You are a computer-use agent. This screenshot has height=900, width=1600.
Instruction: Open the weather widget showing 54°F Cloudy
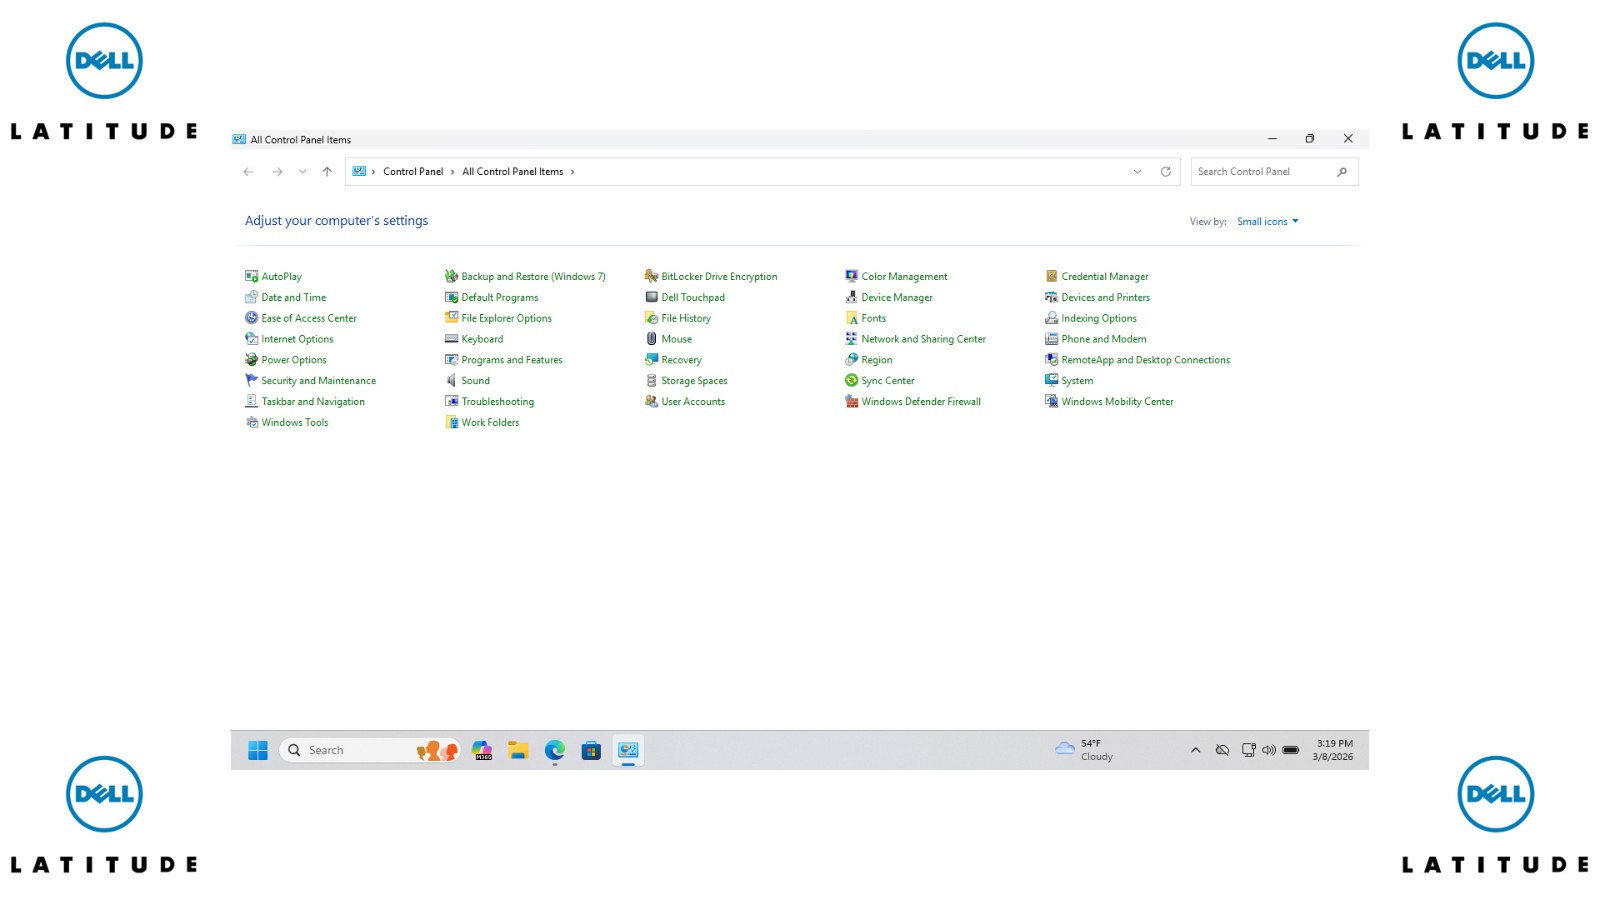click(x=1084, y=750)
